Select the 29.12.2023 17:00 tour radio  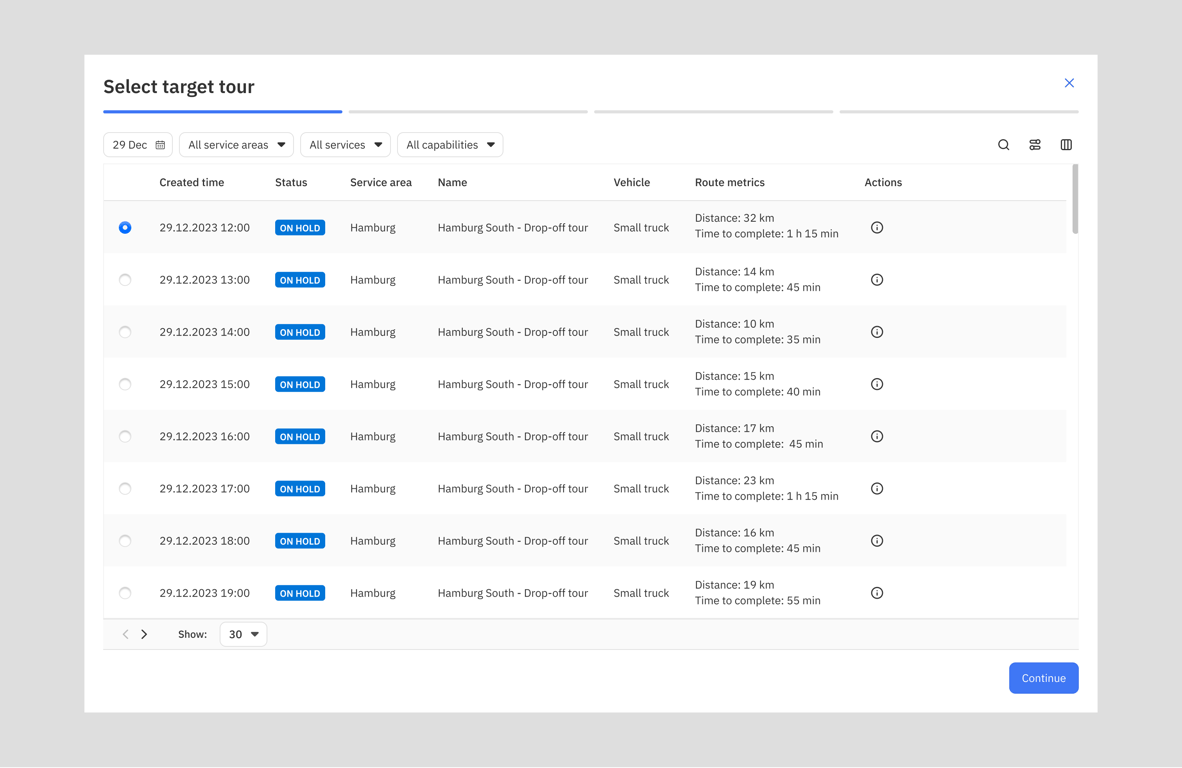125,488
